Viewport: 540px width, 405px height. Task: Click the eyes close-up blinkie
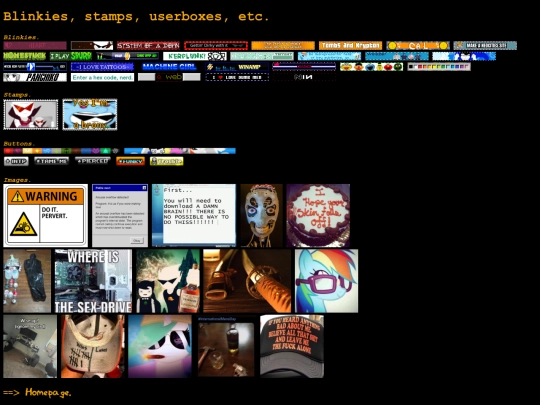[92, 45]
